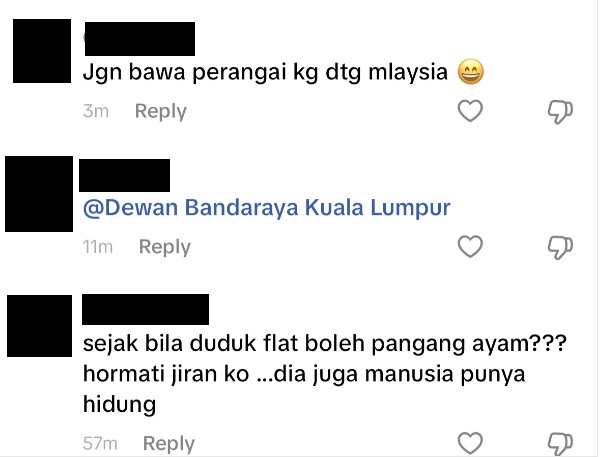This screenshot has height=457, width=600.
Task: Click the grinning emoji in first comment
Action: coord(471,72)
